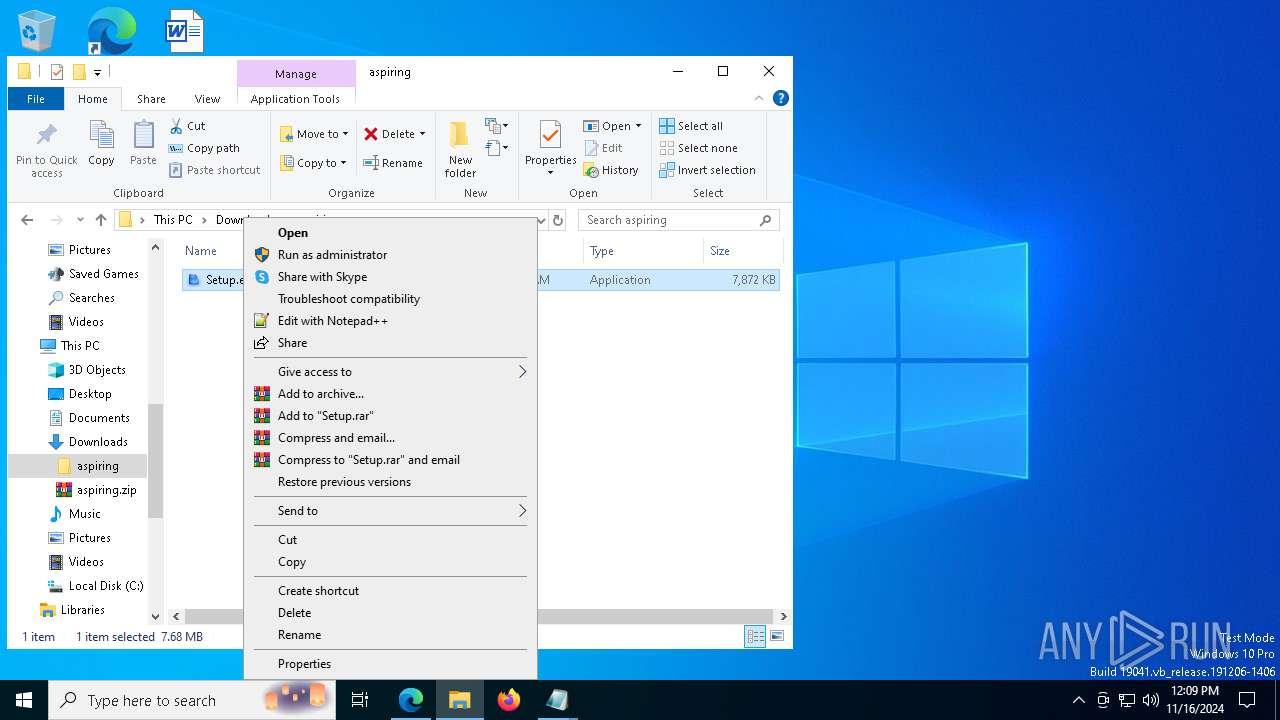This screenshot has height=720, width=1280.
Task: Open the Word desktop shortcut
Action: (184, 31)
